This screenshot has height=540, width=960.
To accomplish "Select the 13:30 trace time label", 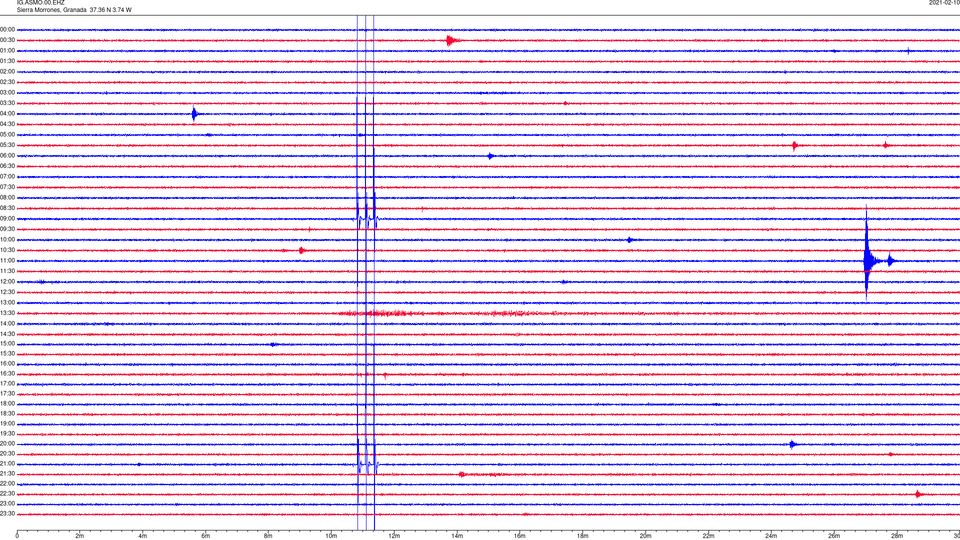I will click(x=7, y=313).
